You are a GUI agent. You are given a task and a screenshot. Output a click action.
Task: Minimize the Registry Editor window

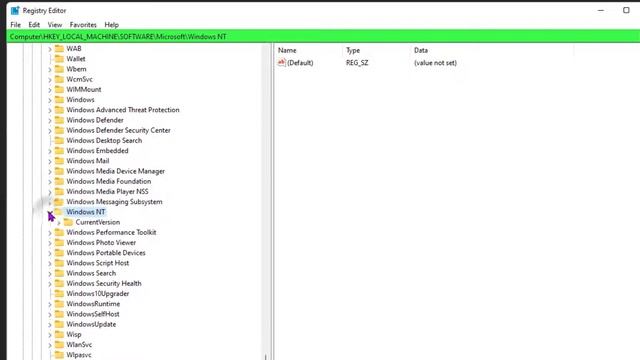click(x=601, y=10)
